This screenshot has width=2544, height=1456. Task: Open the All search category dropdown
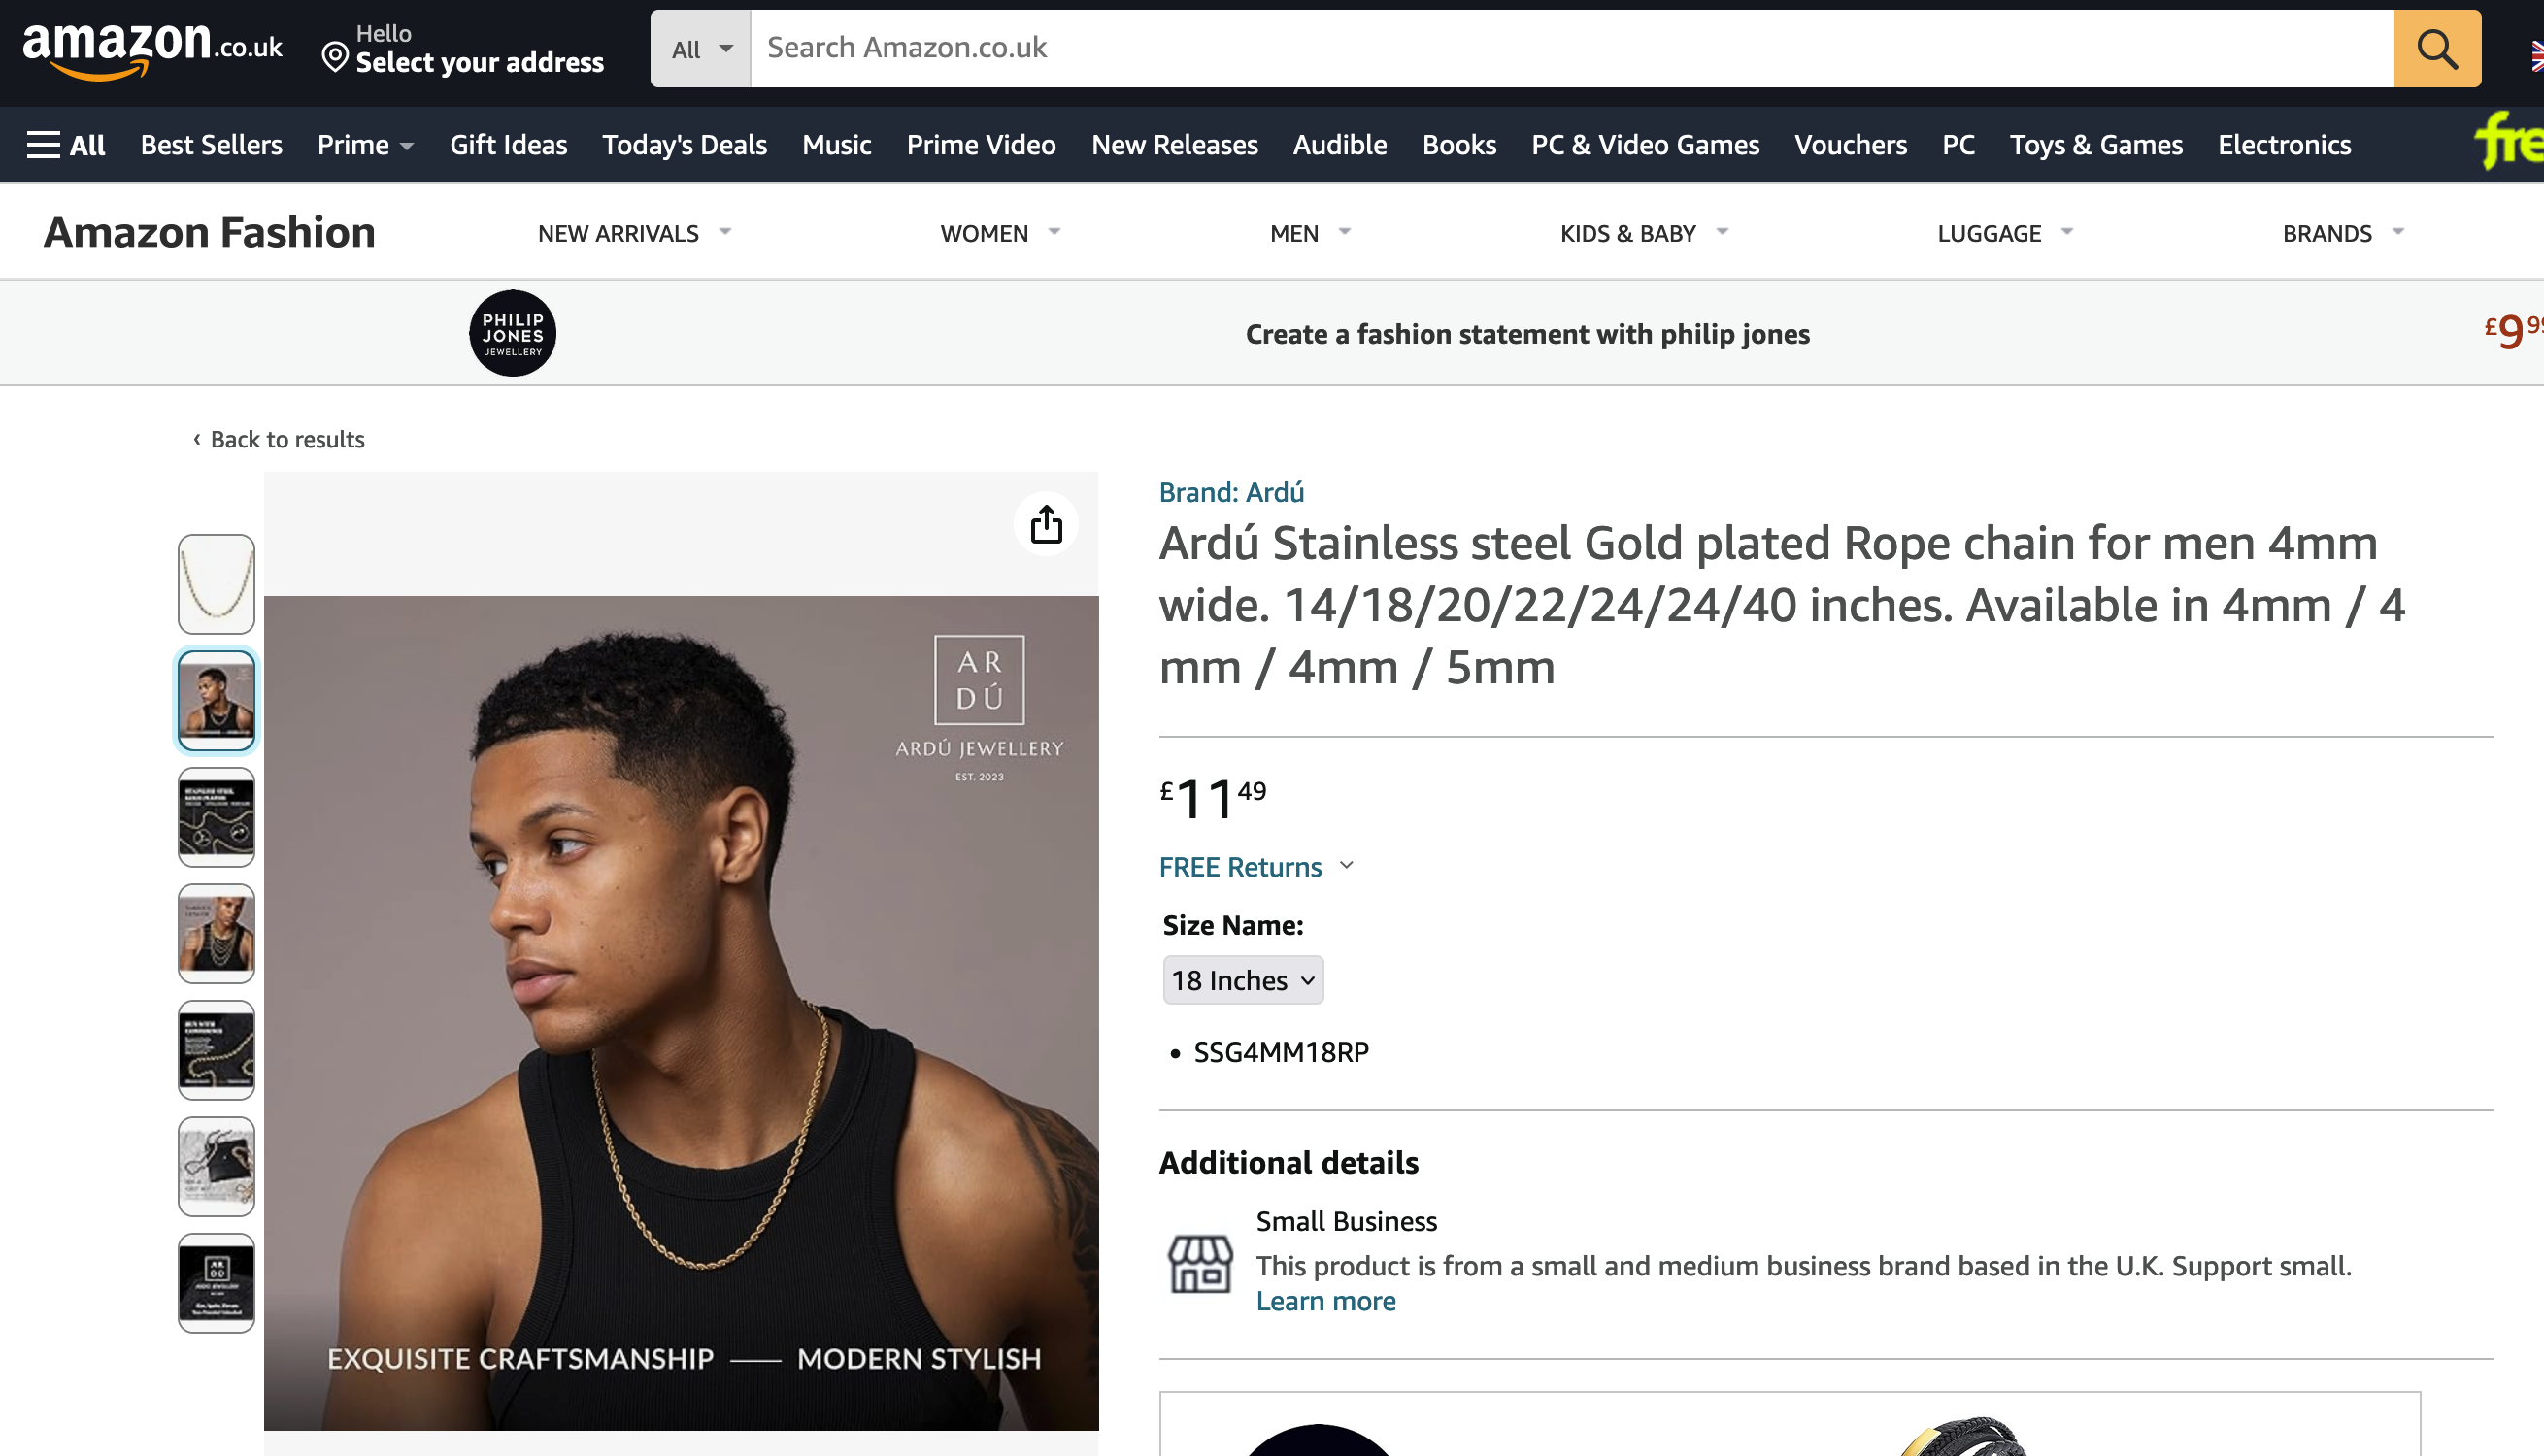point(701,49)
